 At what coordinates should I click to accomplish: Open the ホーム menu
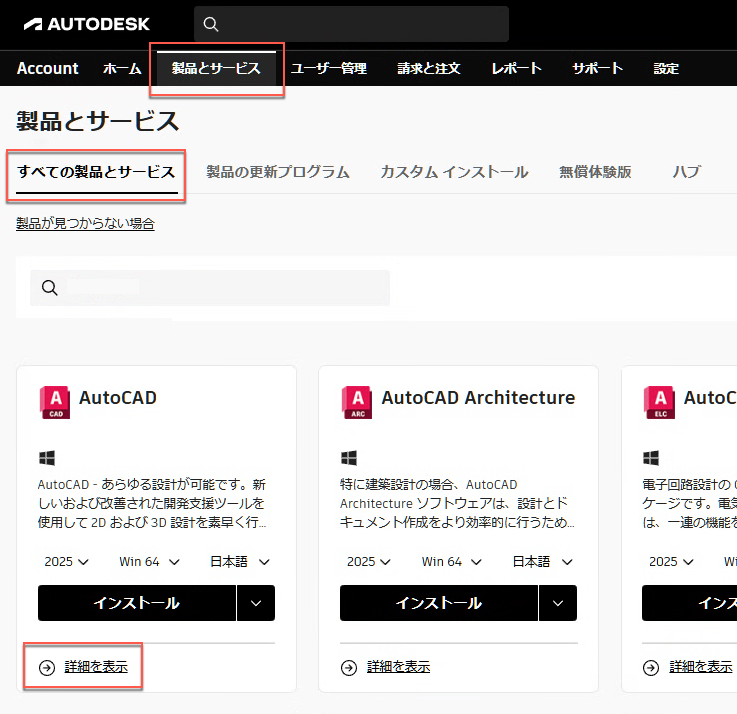coord(122,69)
